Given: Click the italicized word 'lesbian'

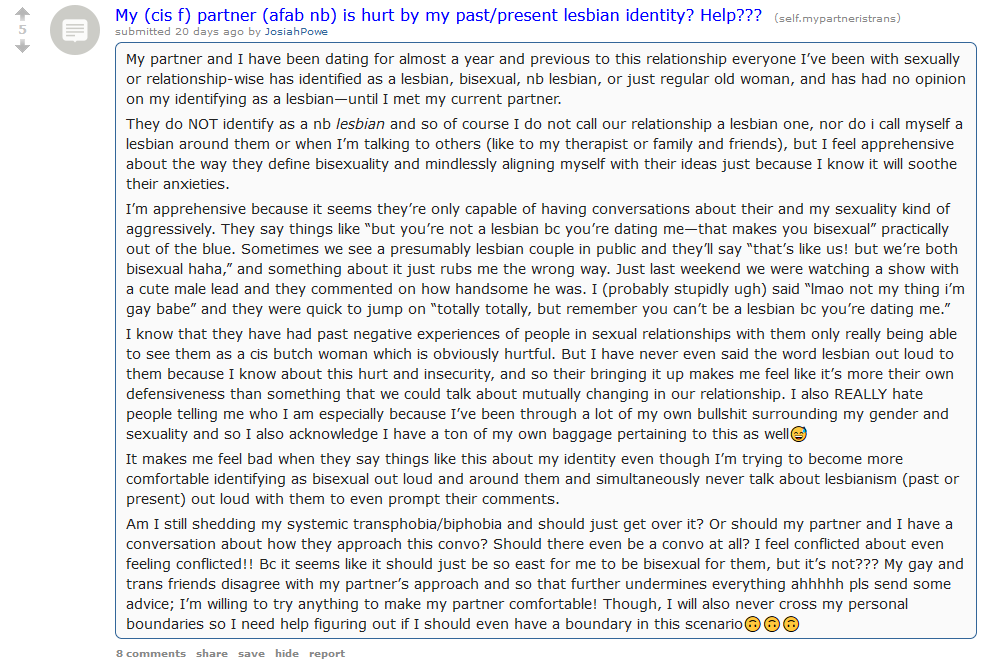Looking at the screenshot, I should point(360,124).
